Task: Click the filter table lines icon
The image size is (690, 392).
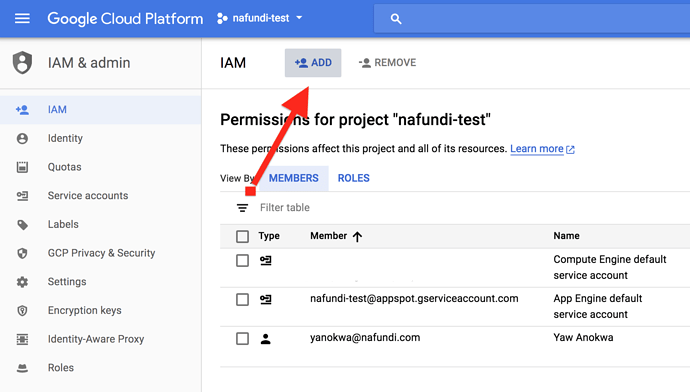Action: coord(242,208)
